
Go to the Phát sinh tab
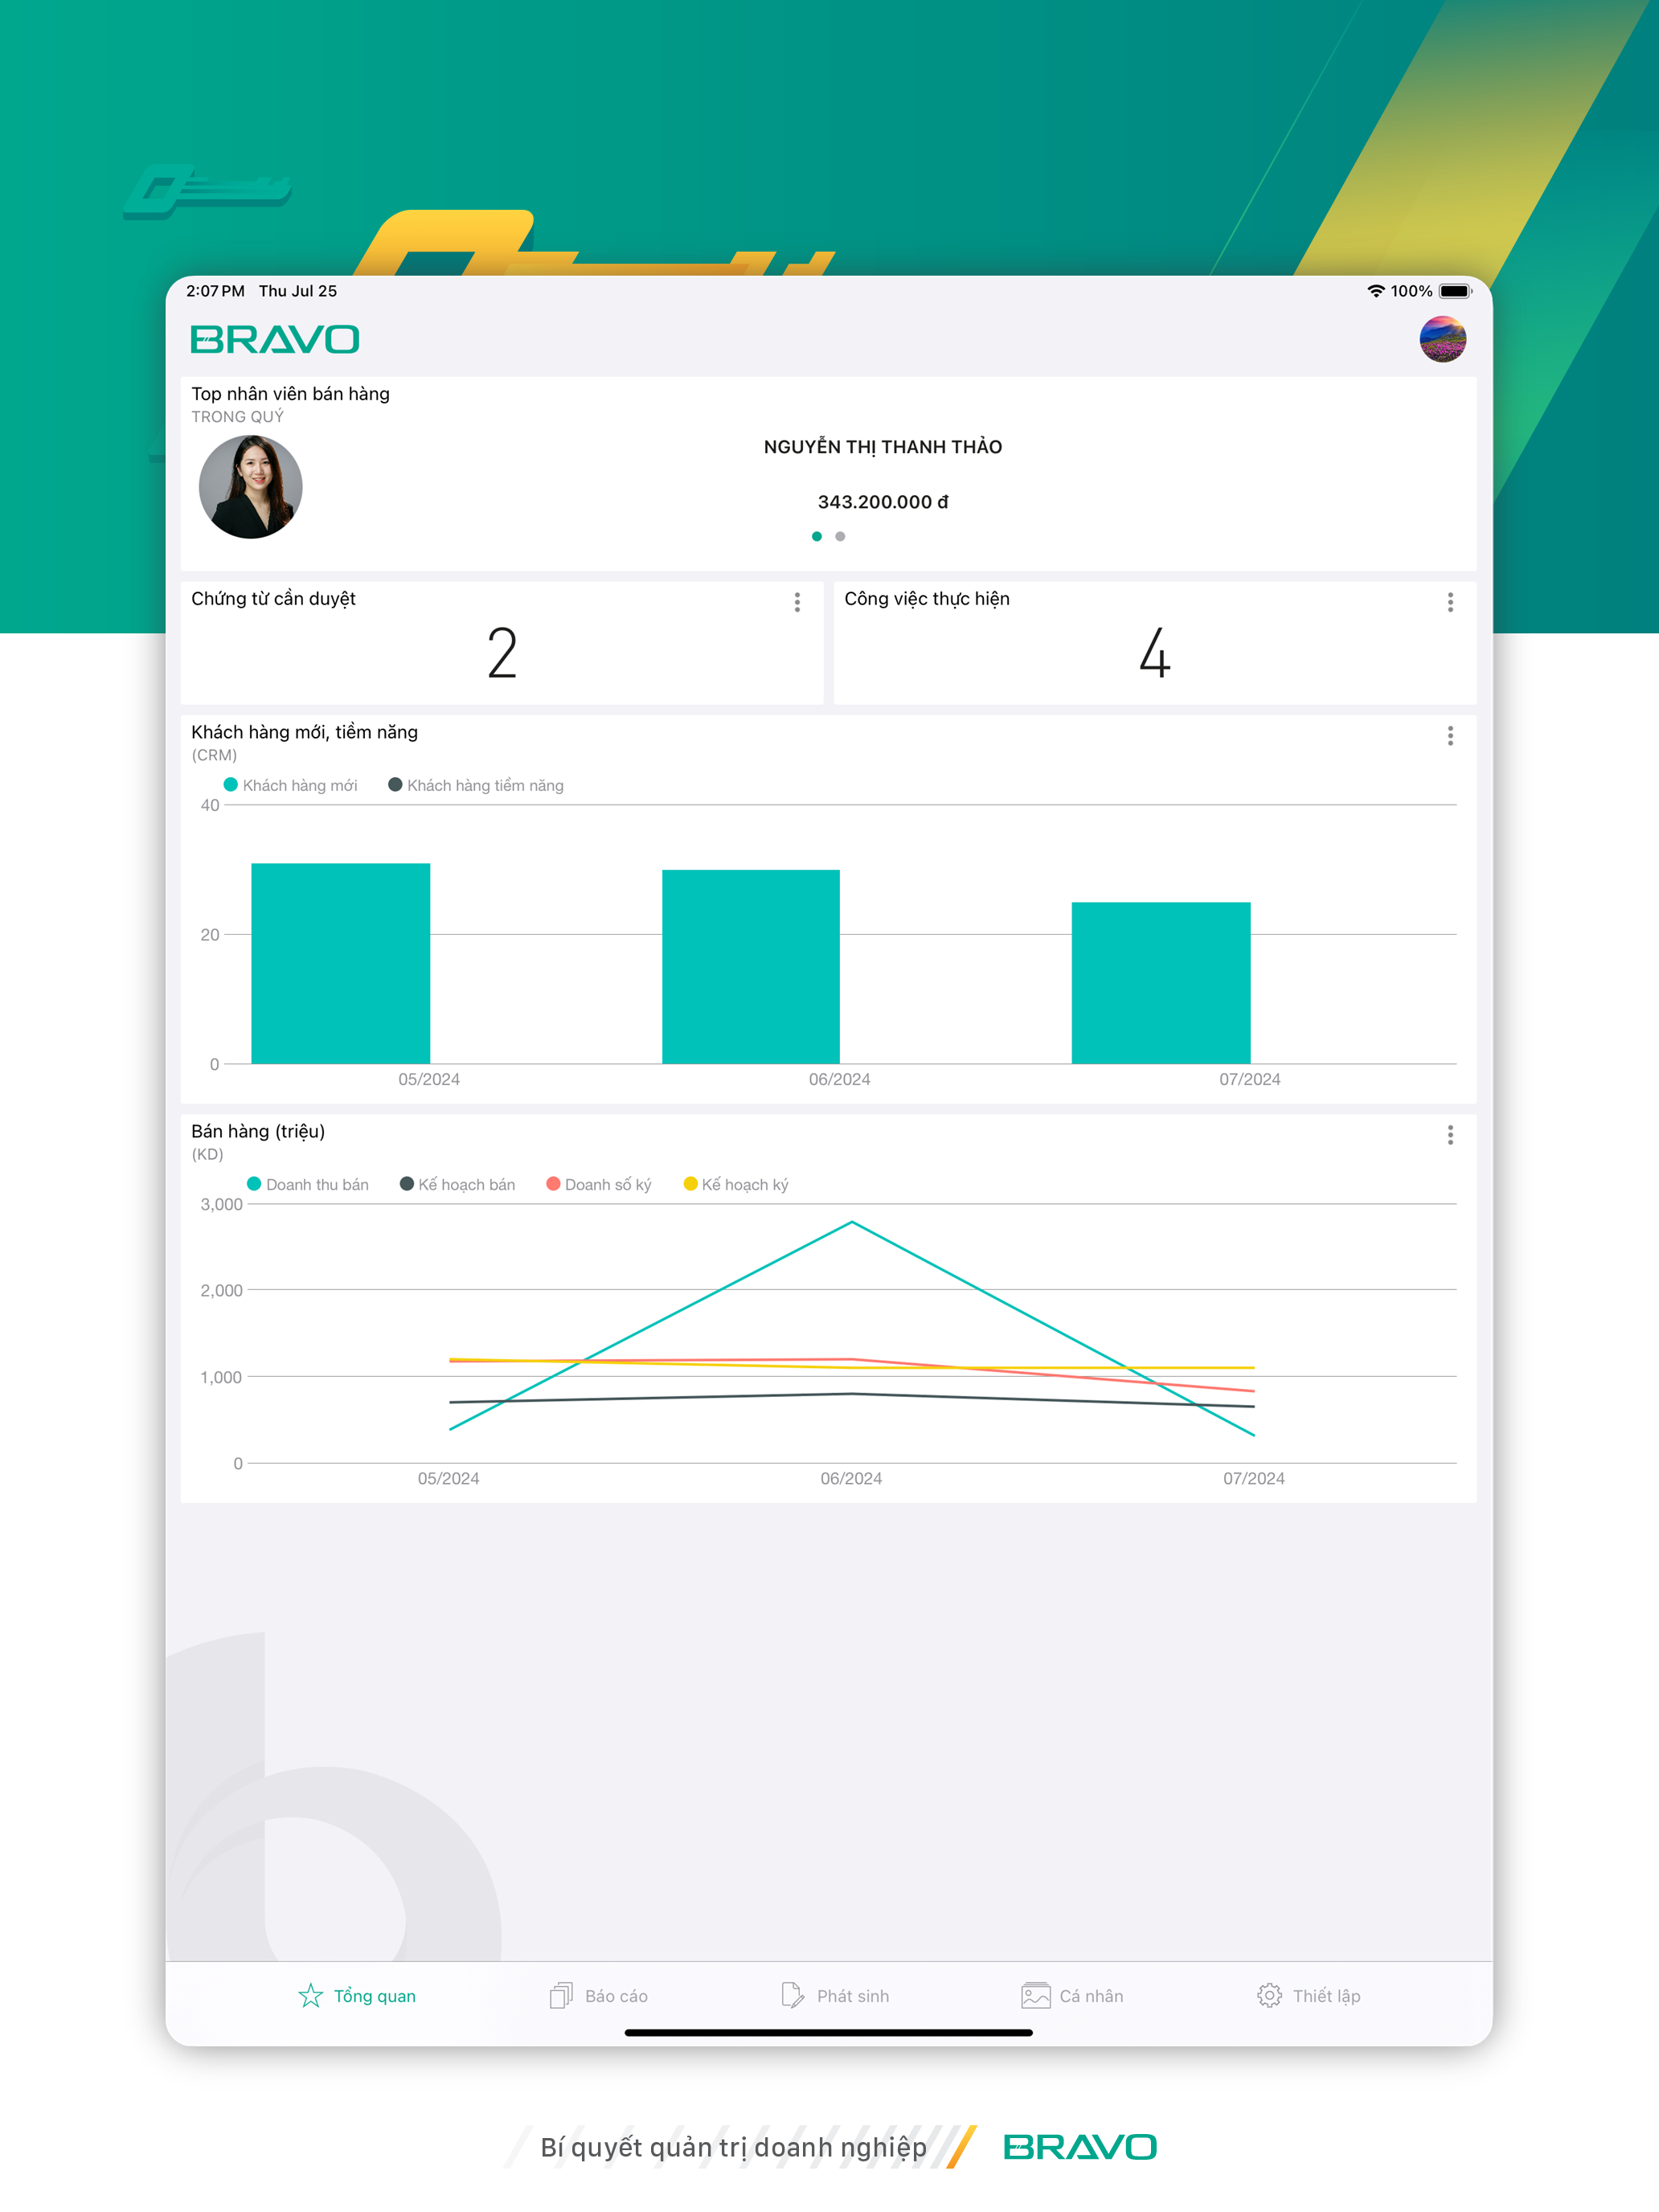pos(835,1996)
